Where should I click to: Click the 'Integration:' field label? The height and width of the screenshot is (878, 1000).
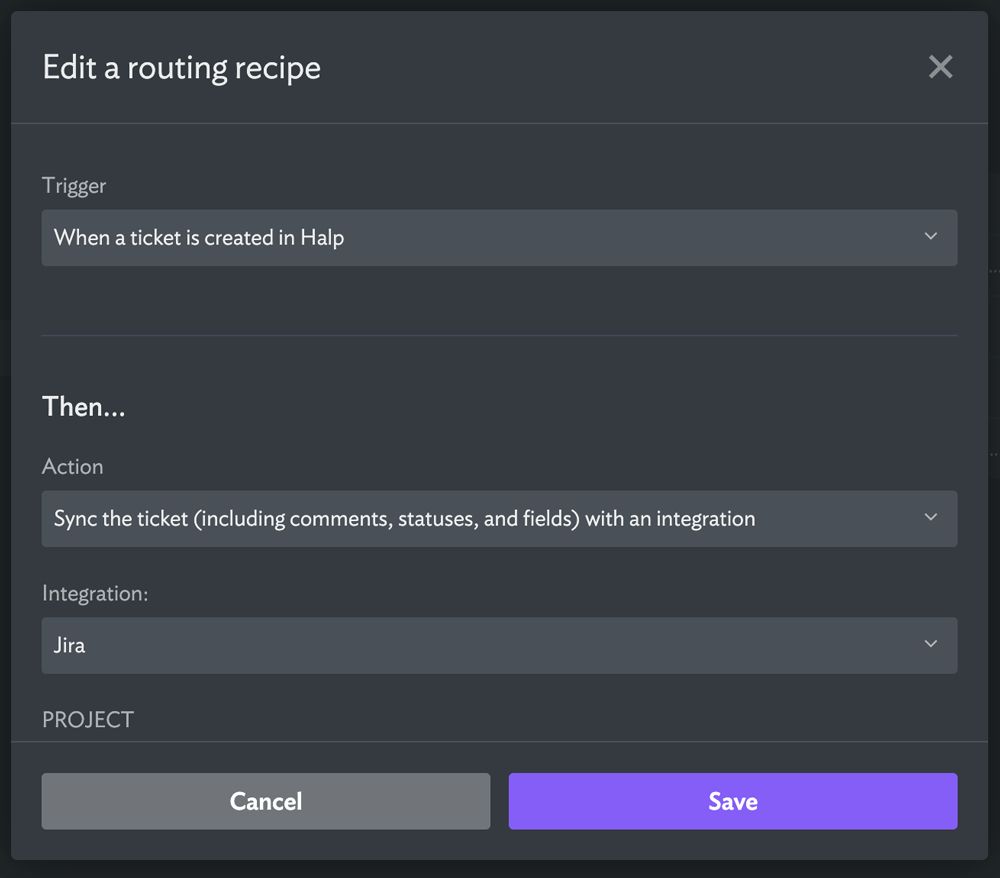(x=95, y=594)
